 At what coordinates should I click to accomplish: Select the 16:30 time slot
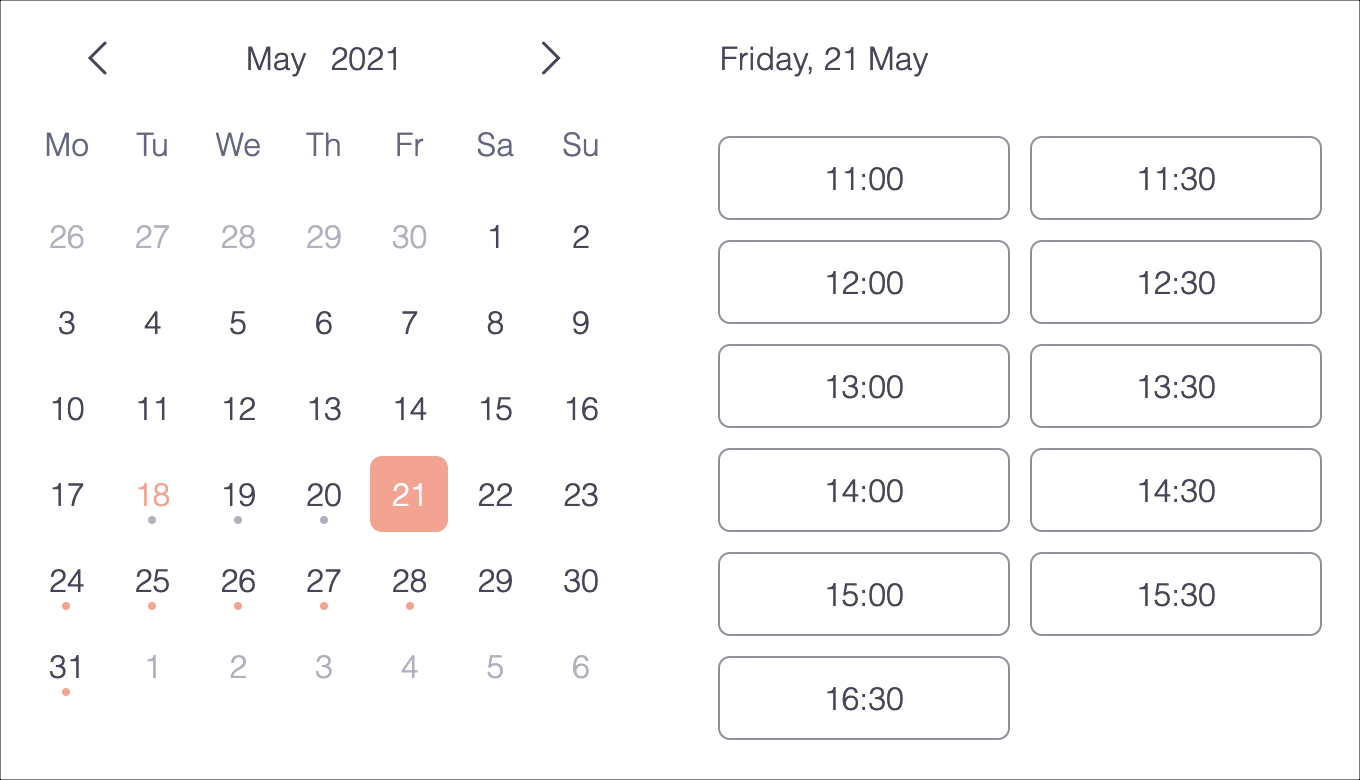tap(864, 699)
